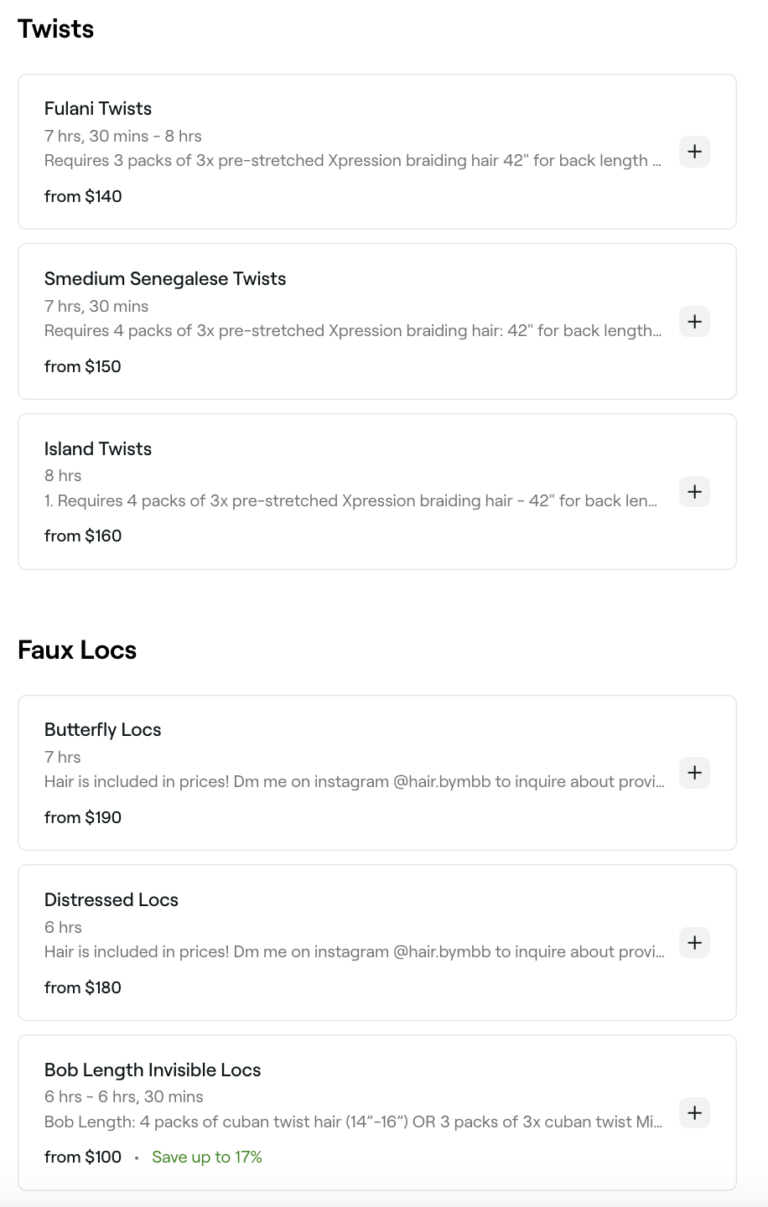This screenshot has height=1207, width=768.
Task: Click the from $190 price
Action: coord(83,817)
